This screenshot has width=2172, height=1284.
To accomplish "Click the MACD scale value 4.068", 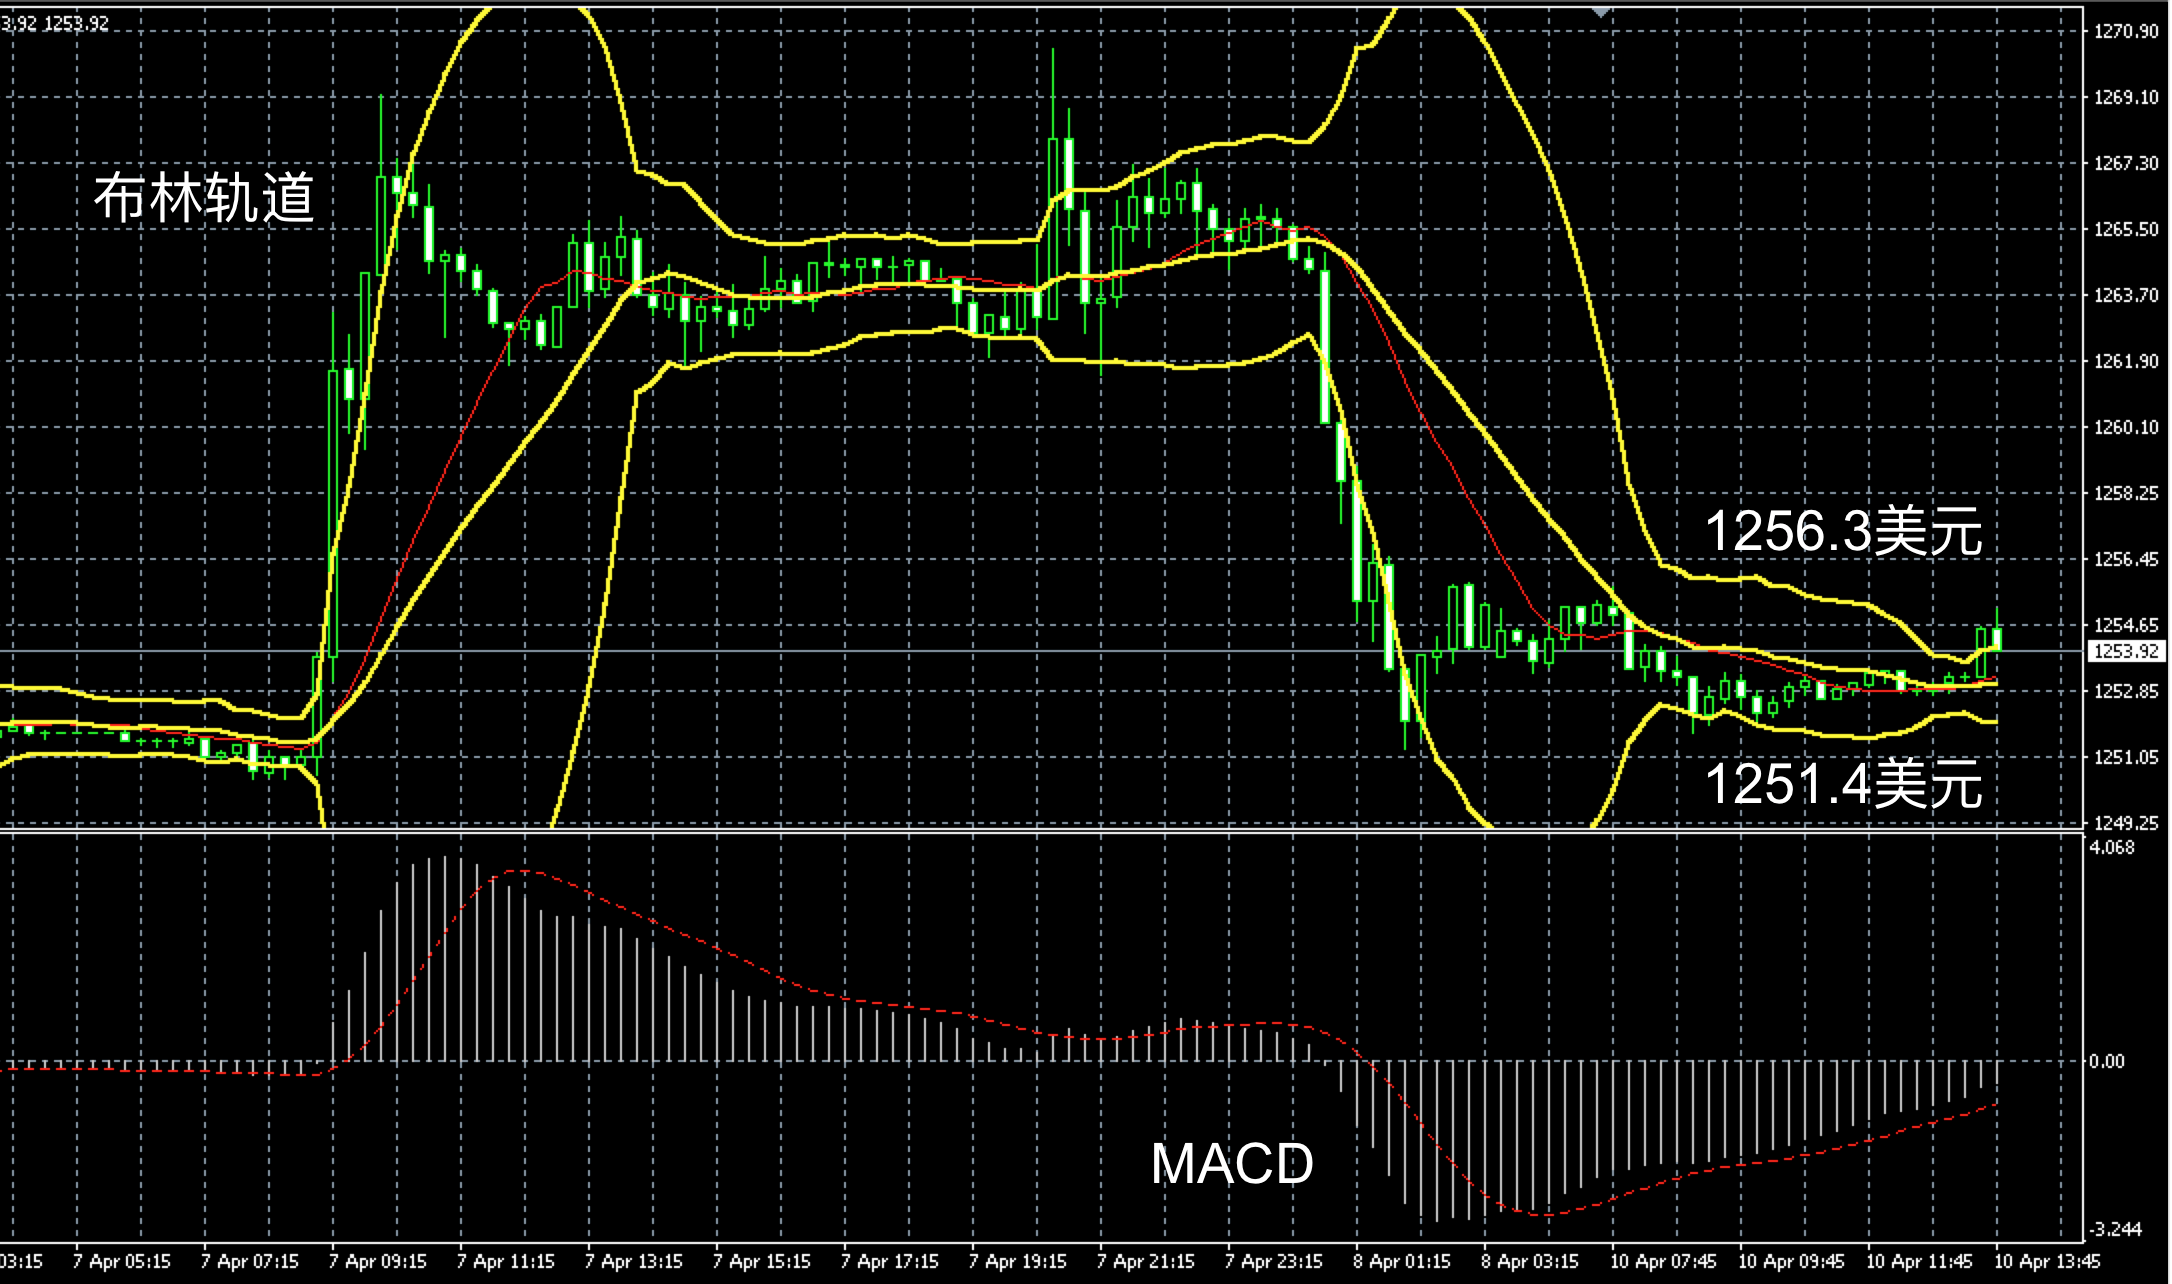I will pos(2112,847).
